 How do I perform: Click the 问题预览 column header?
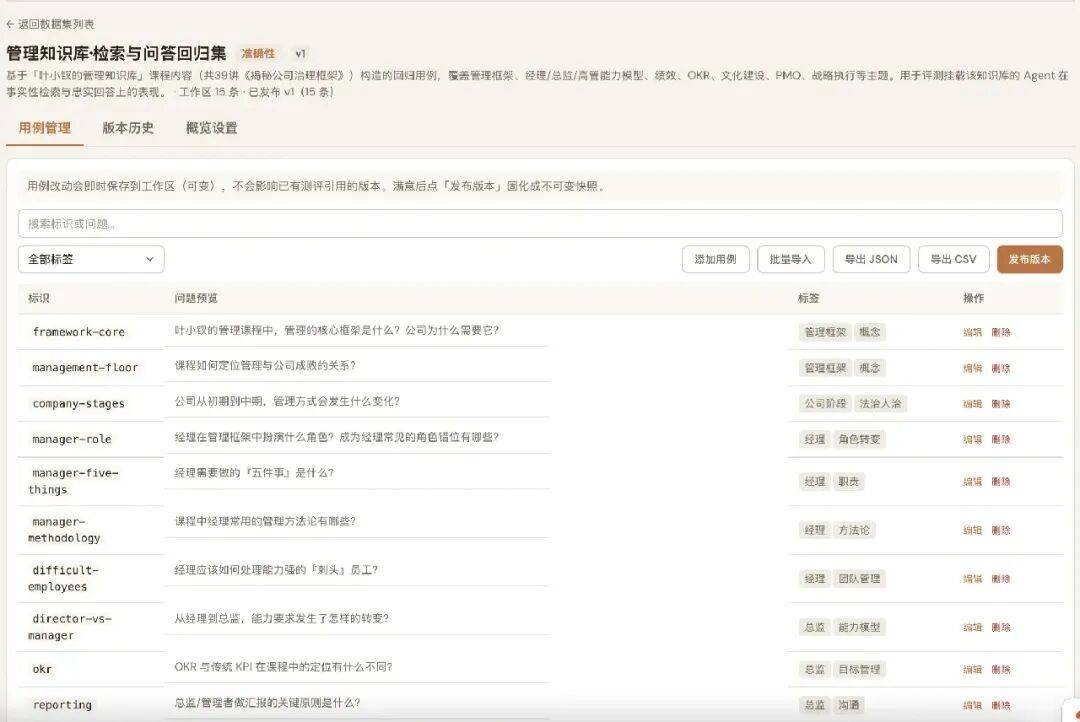tap(196, 298)
